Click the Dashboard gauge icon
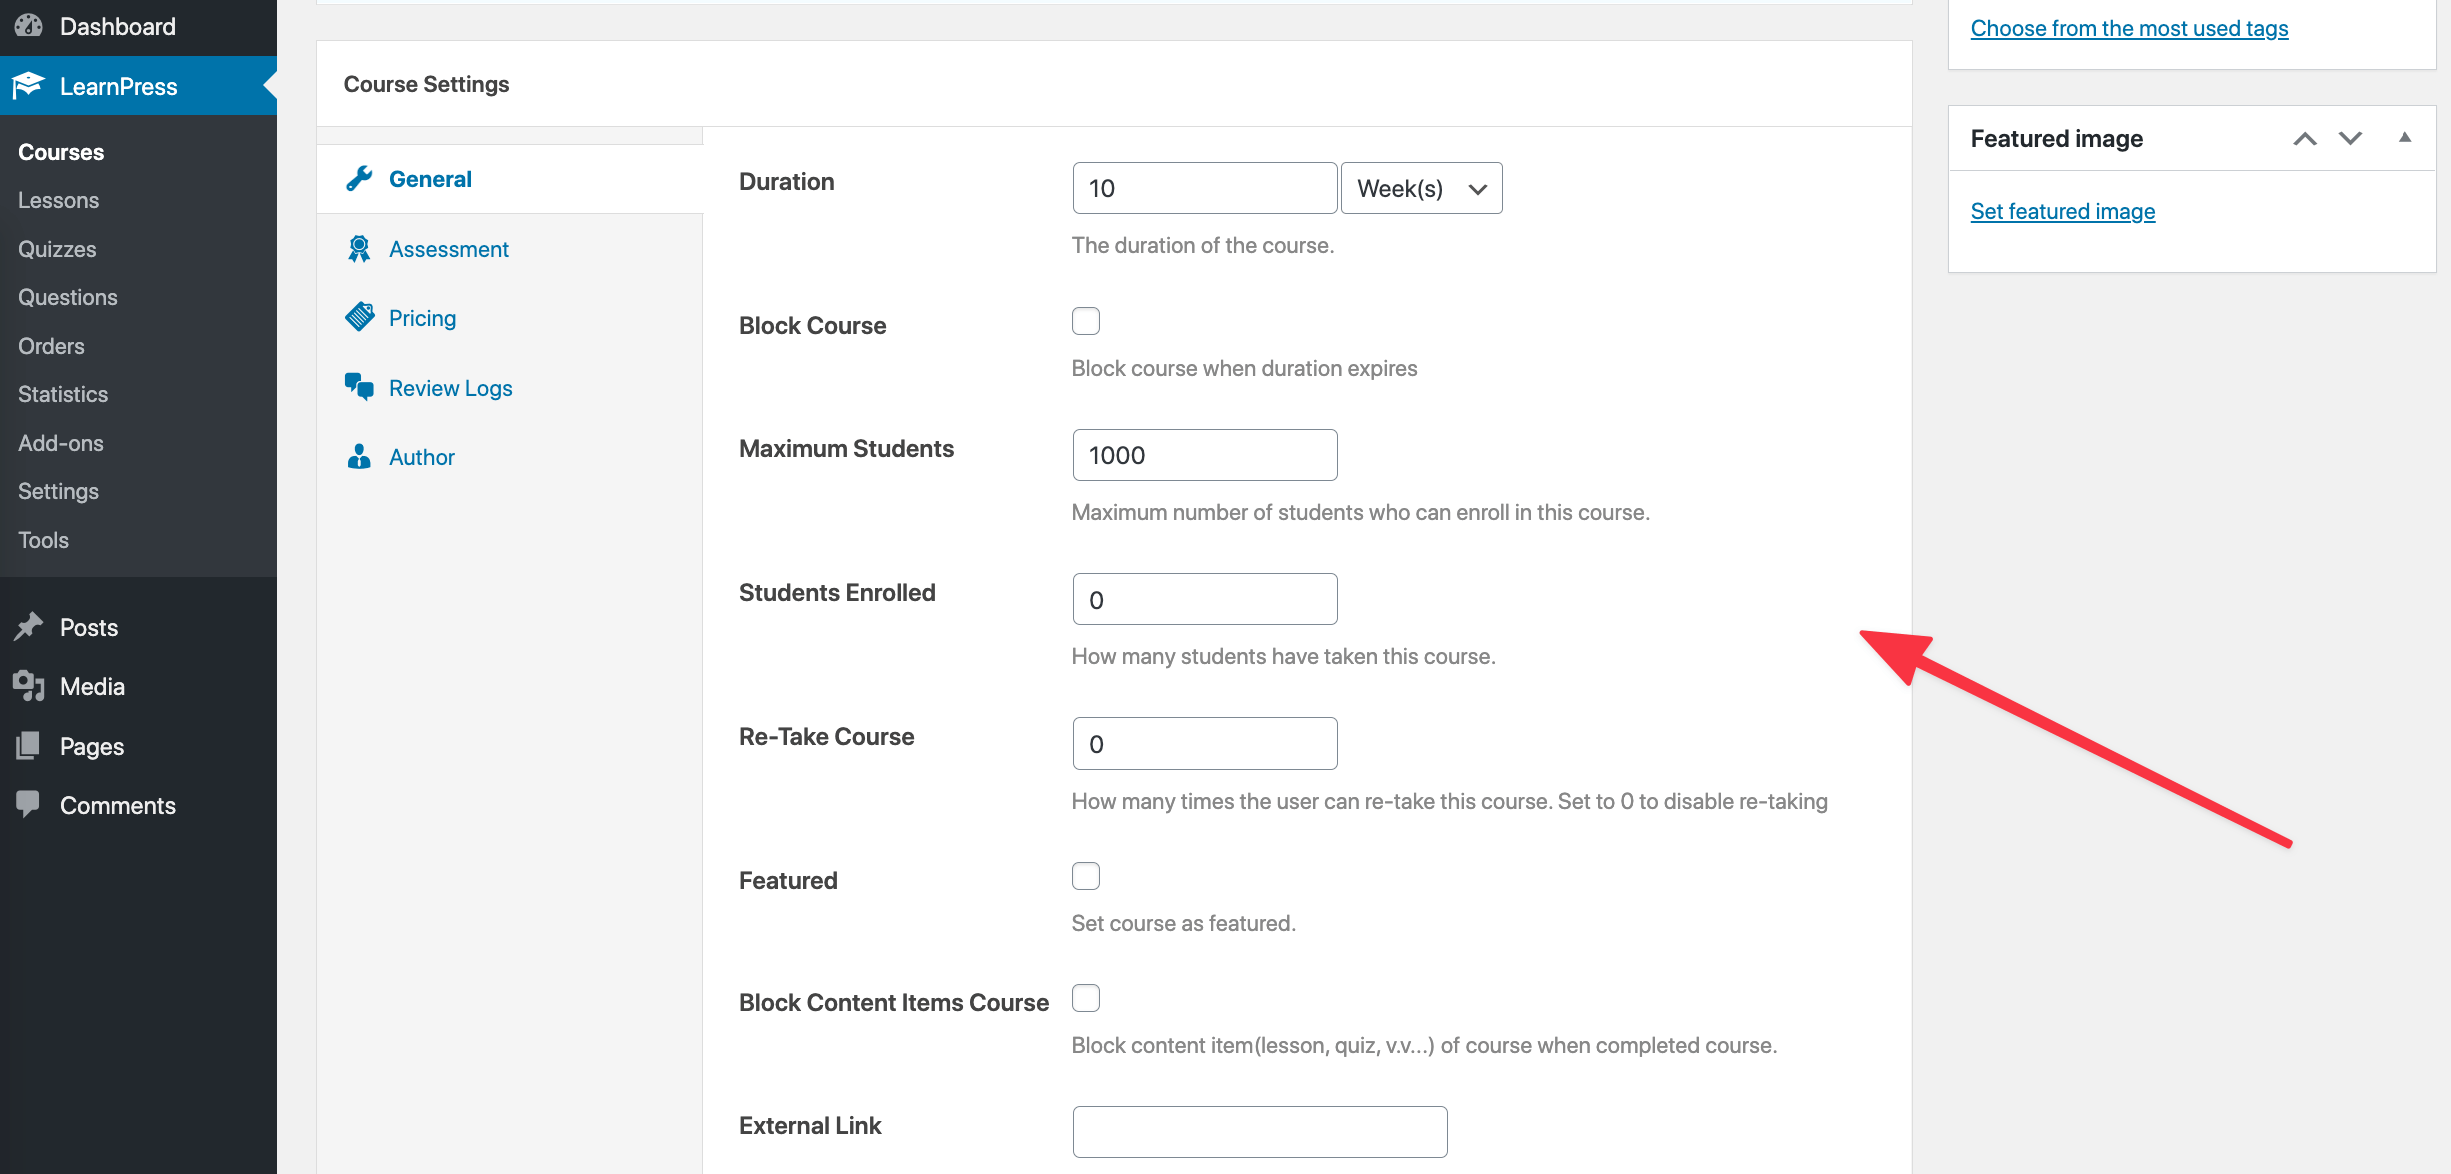 tap(29, 26)
